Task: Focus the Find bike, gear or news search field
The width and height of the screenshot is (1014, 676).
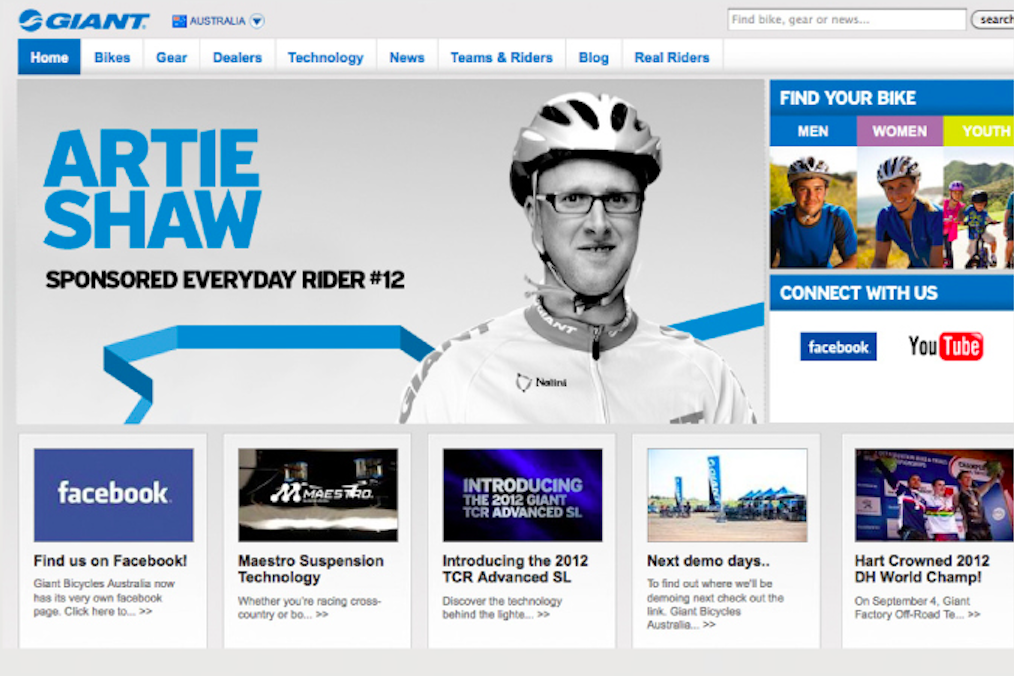Action: [x=847, y=19]
